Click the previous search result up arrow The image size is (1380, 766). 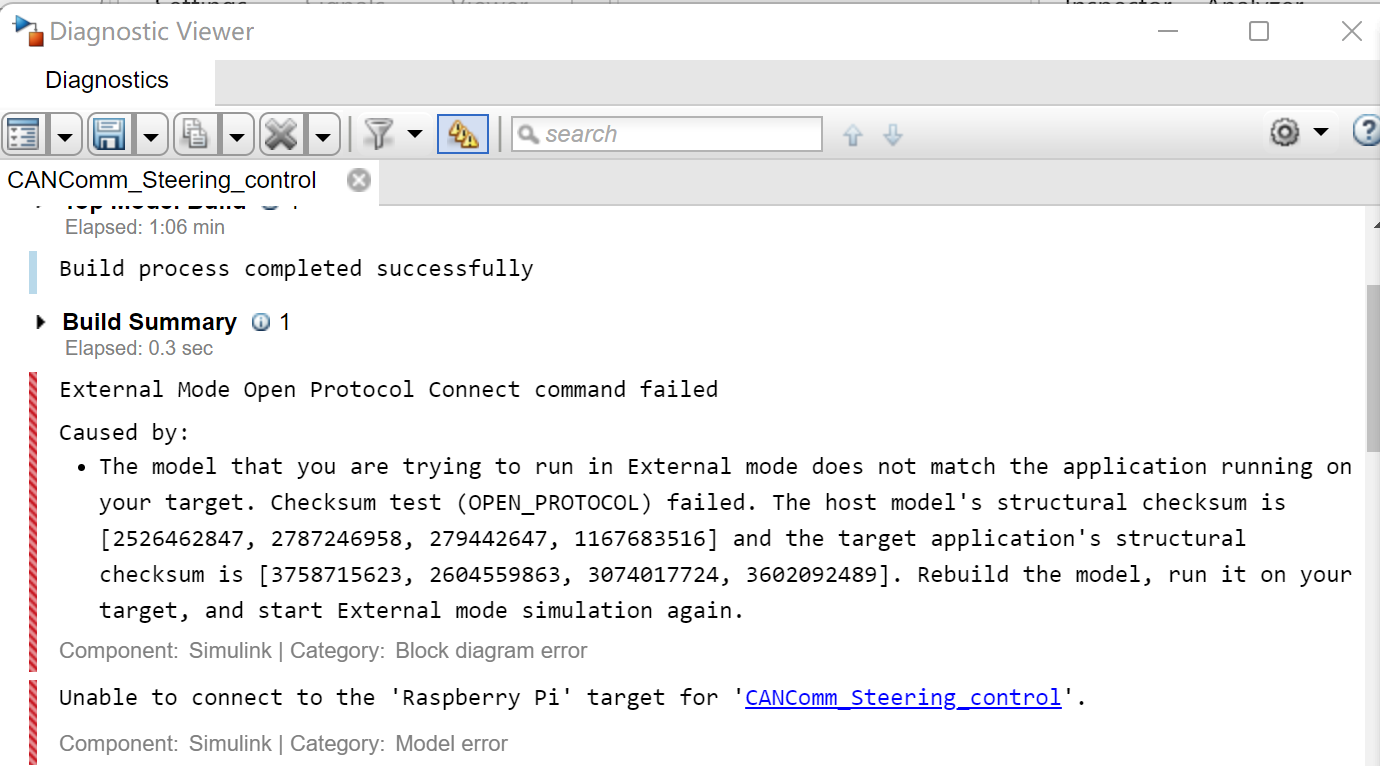(853, 134)
